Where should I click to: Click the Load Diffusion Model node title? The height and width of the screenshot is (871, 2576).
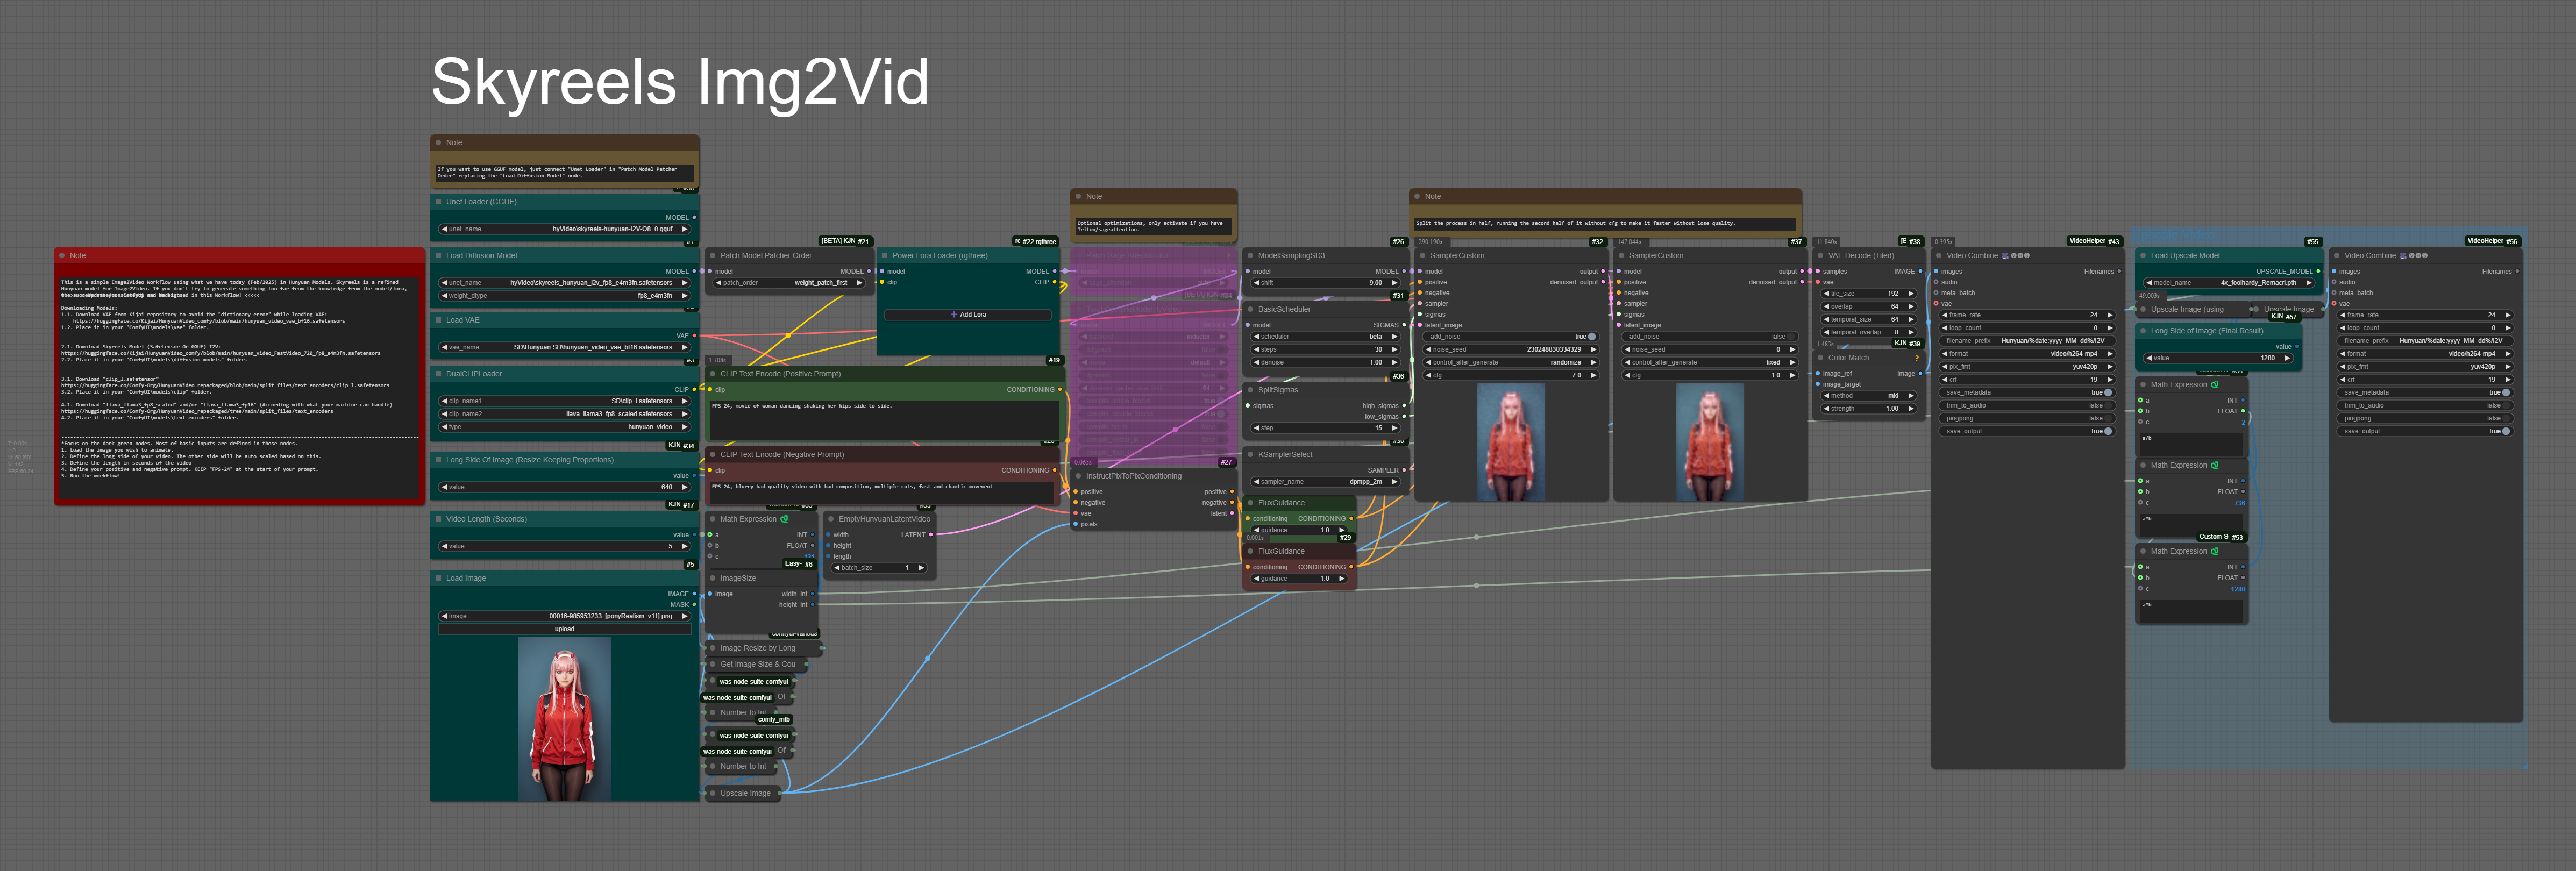point(482,256)
